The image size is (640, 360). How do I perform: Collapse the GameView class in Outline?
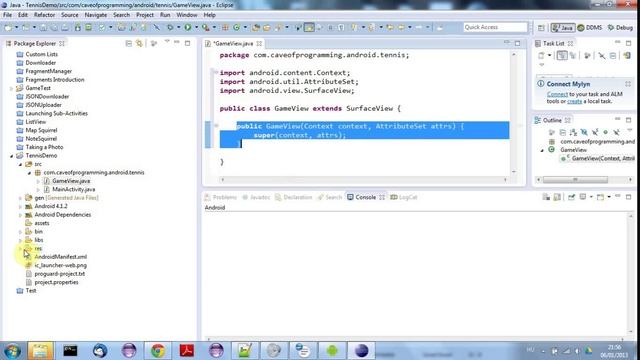click(x=542, y=150)
